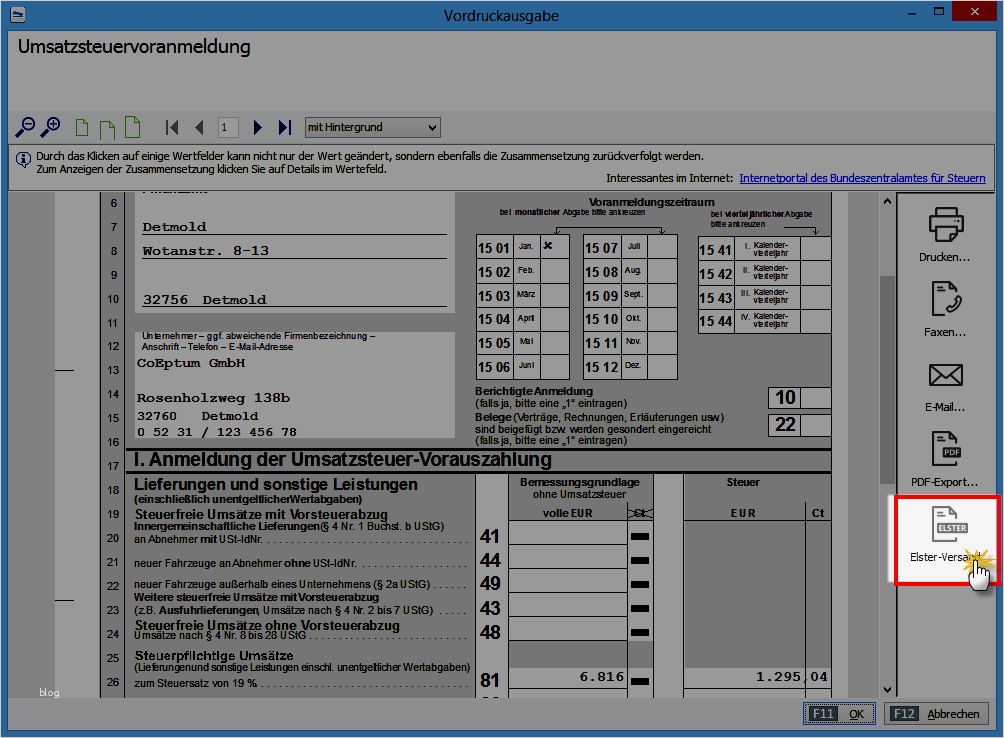Jump to the last page
This screenshot has width=1004, height=738.
coord(284,127)
